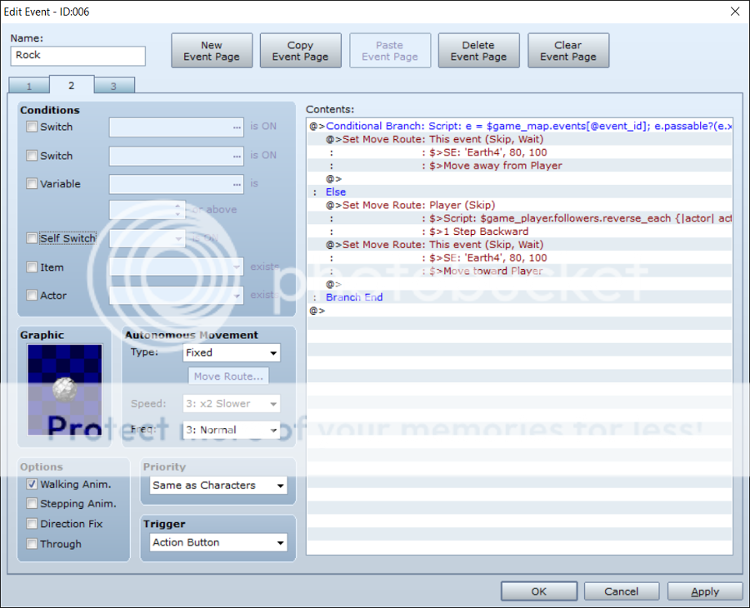Click the rock graphic preview thumbnail
This screenshot has height=608, width=750.
pos(65,392)
